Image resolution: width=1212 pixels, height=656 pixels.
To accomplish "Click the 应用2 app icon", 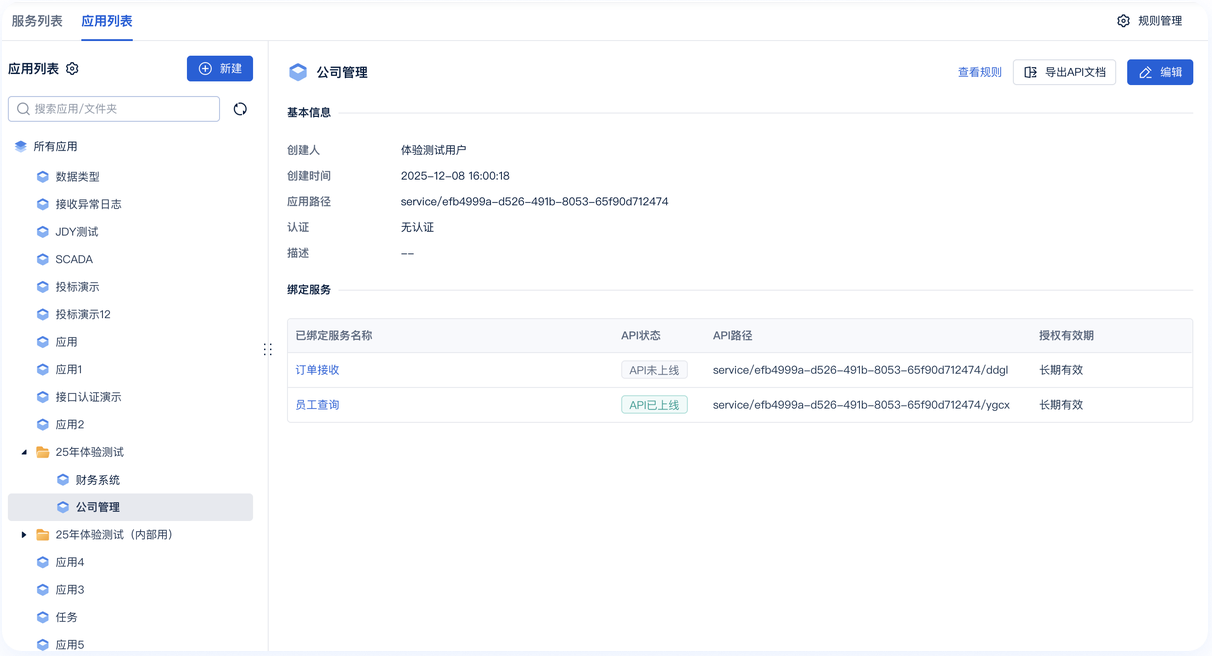I will click(x=43, y=424).
